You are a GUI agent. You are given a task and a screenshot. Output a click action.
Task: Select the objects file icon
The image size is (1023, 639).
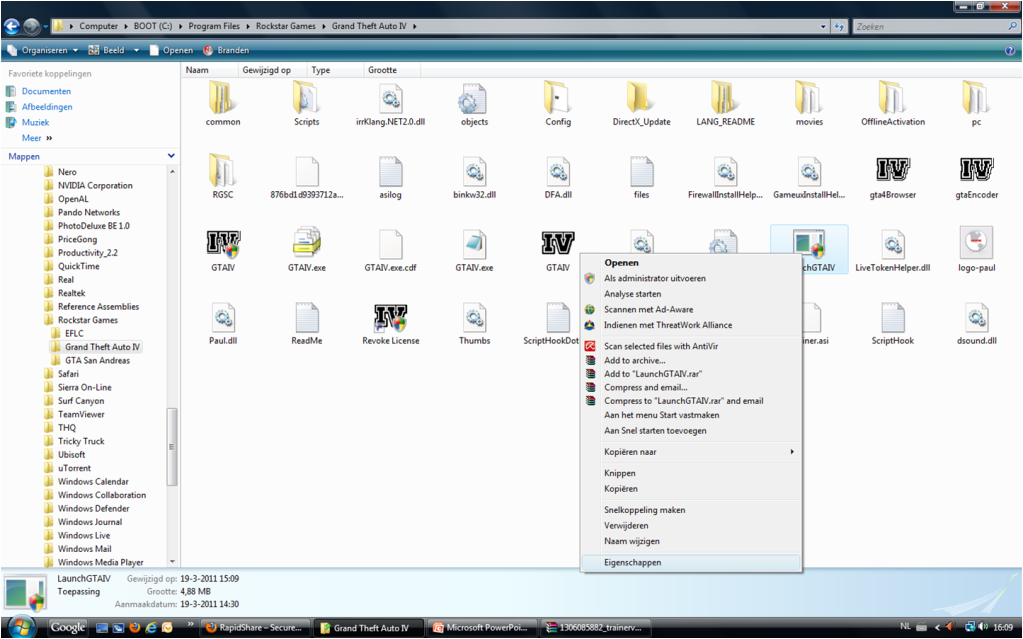click(474, 98)
